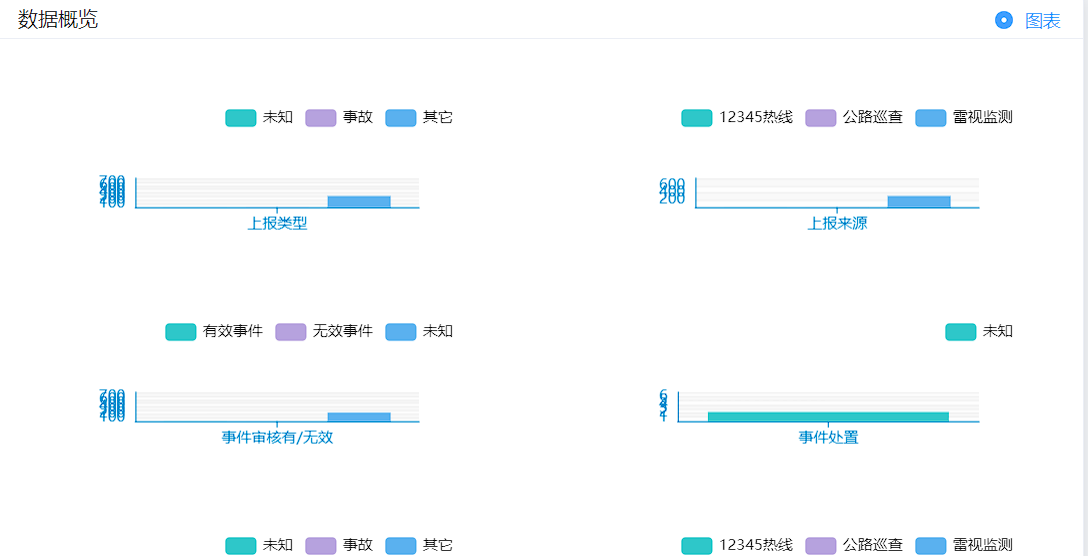
Task: Toggle 未知 legend above 事件处置 chart
Action: point(979,332)
